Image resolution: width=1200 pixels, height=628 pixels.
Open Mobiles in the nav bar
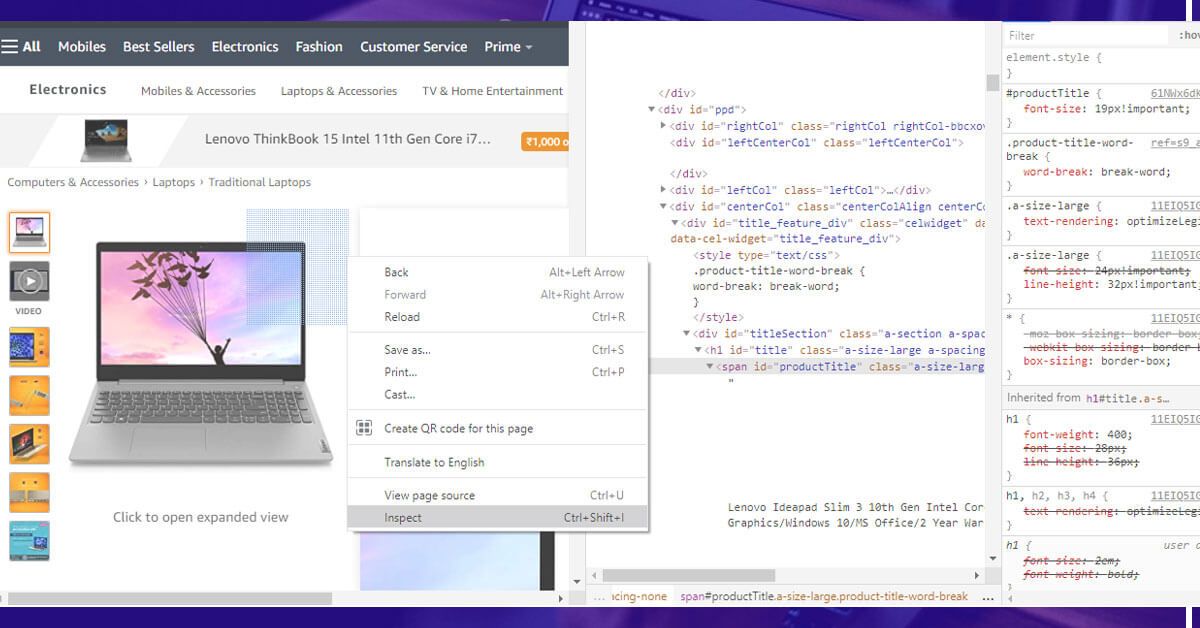click(82, 46)
